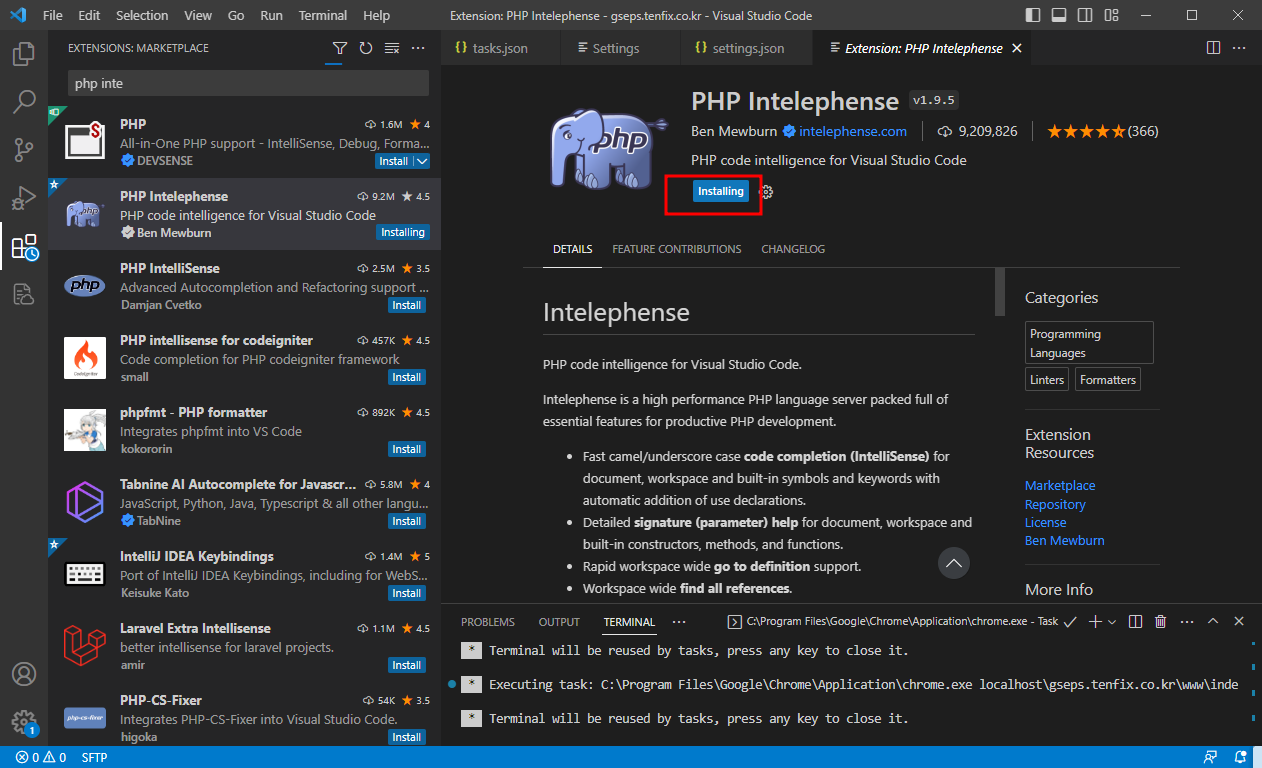Open the File menu
This screenshot has width=1262, height=768.
[53, 16]
